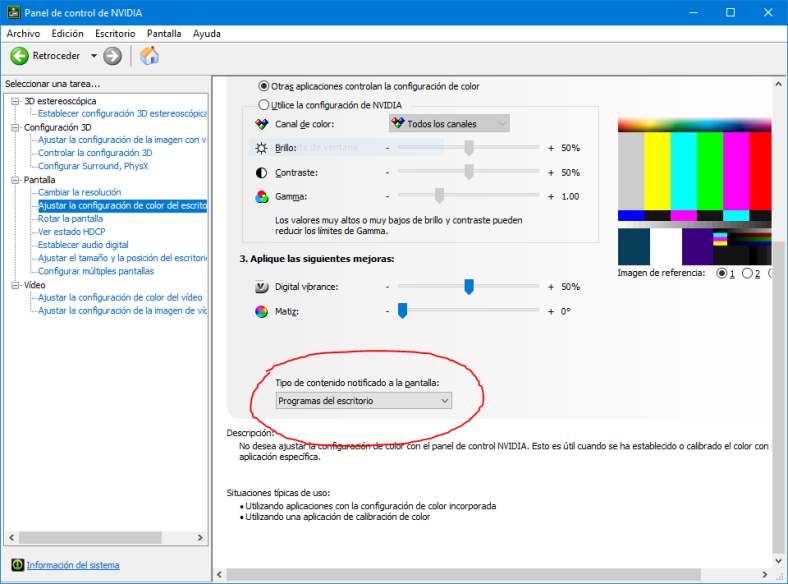This screenshot has width=788, height=584.
Task: Click the Gamma slider thumb
Action: [439, 196]
